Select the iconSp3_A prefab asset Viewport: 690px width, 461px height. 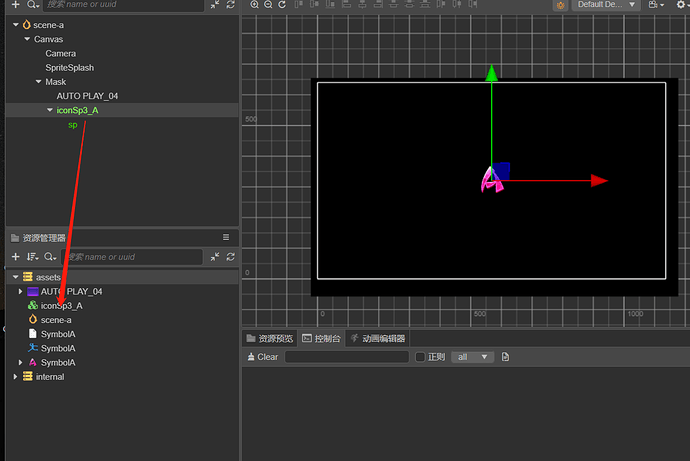pos(62,306)
